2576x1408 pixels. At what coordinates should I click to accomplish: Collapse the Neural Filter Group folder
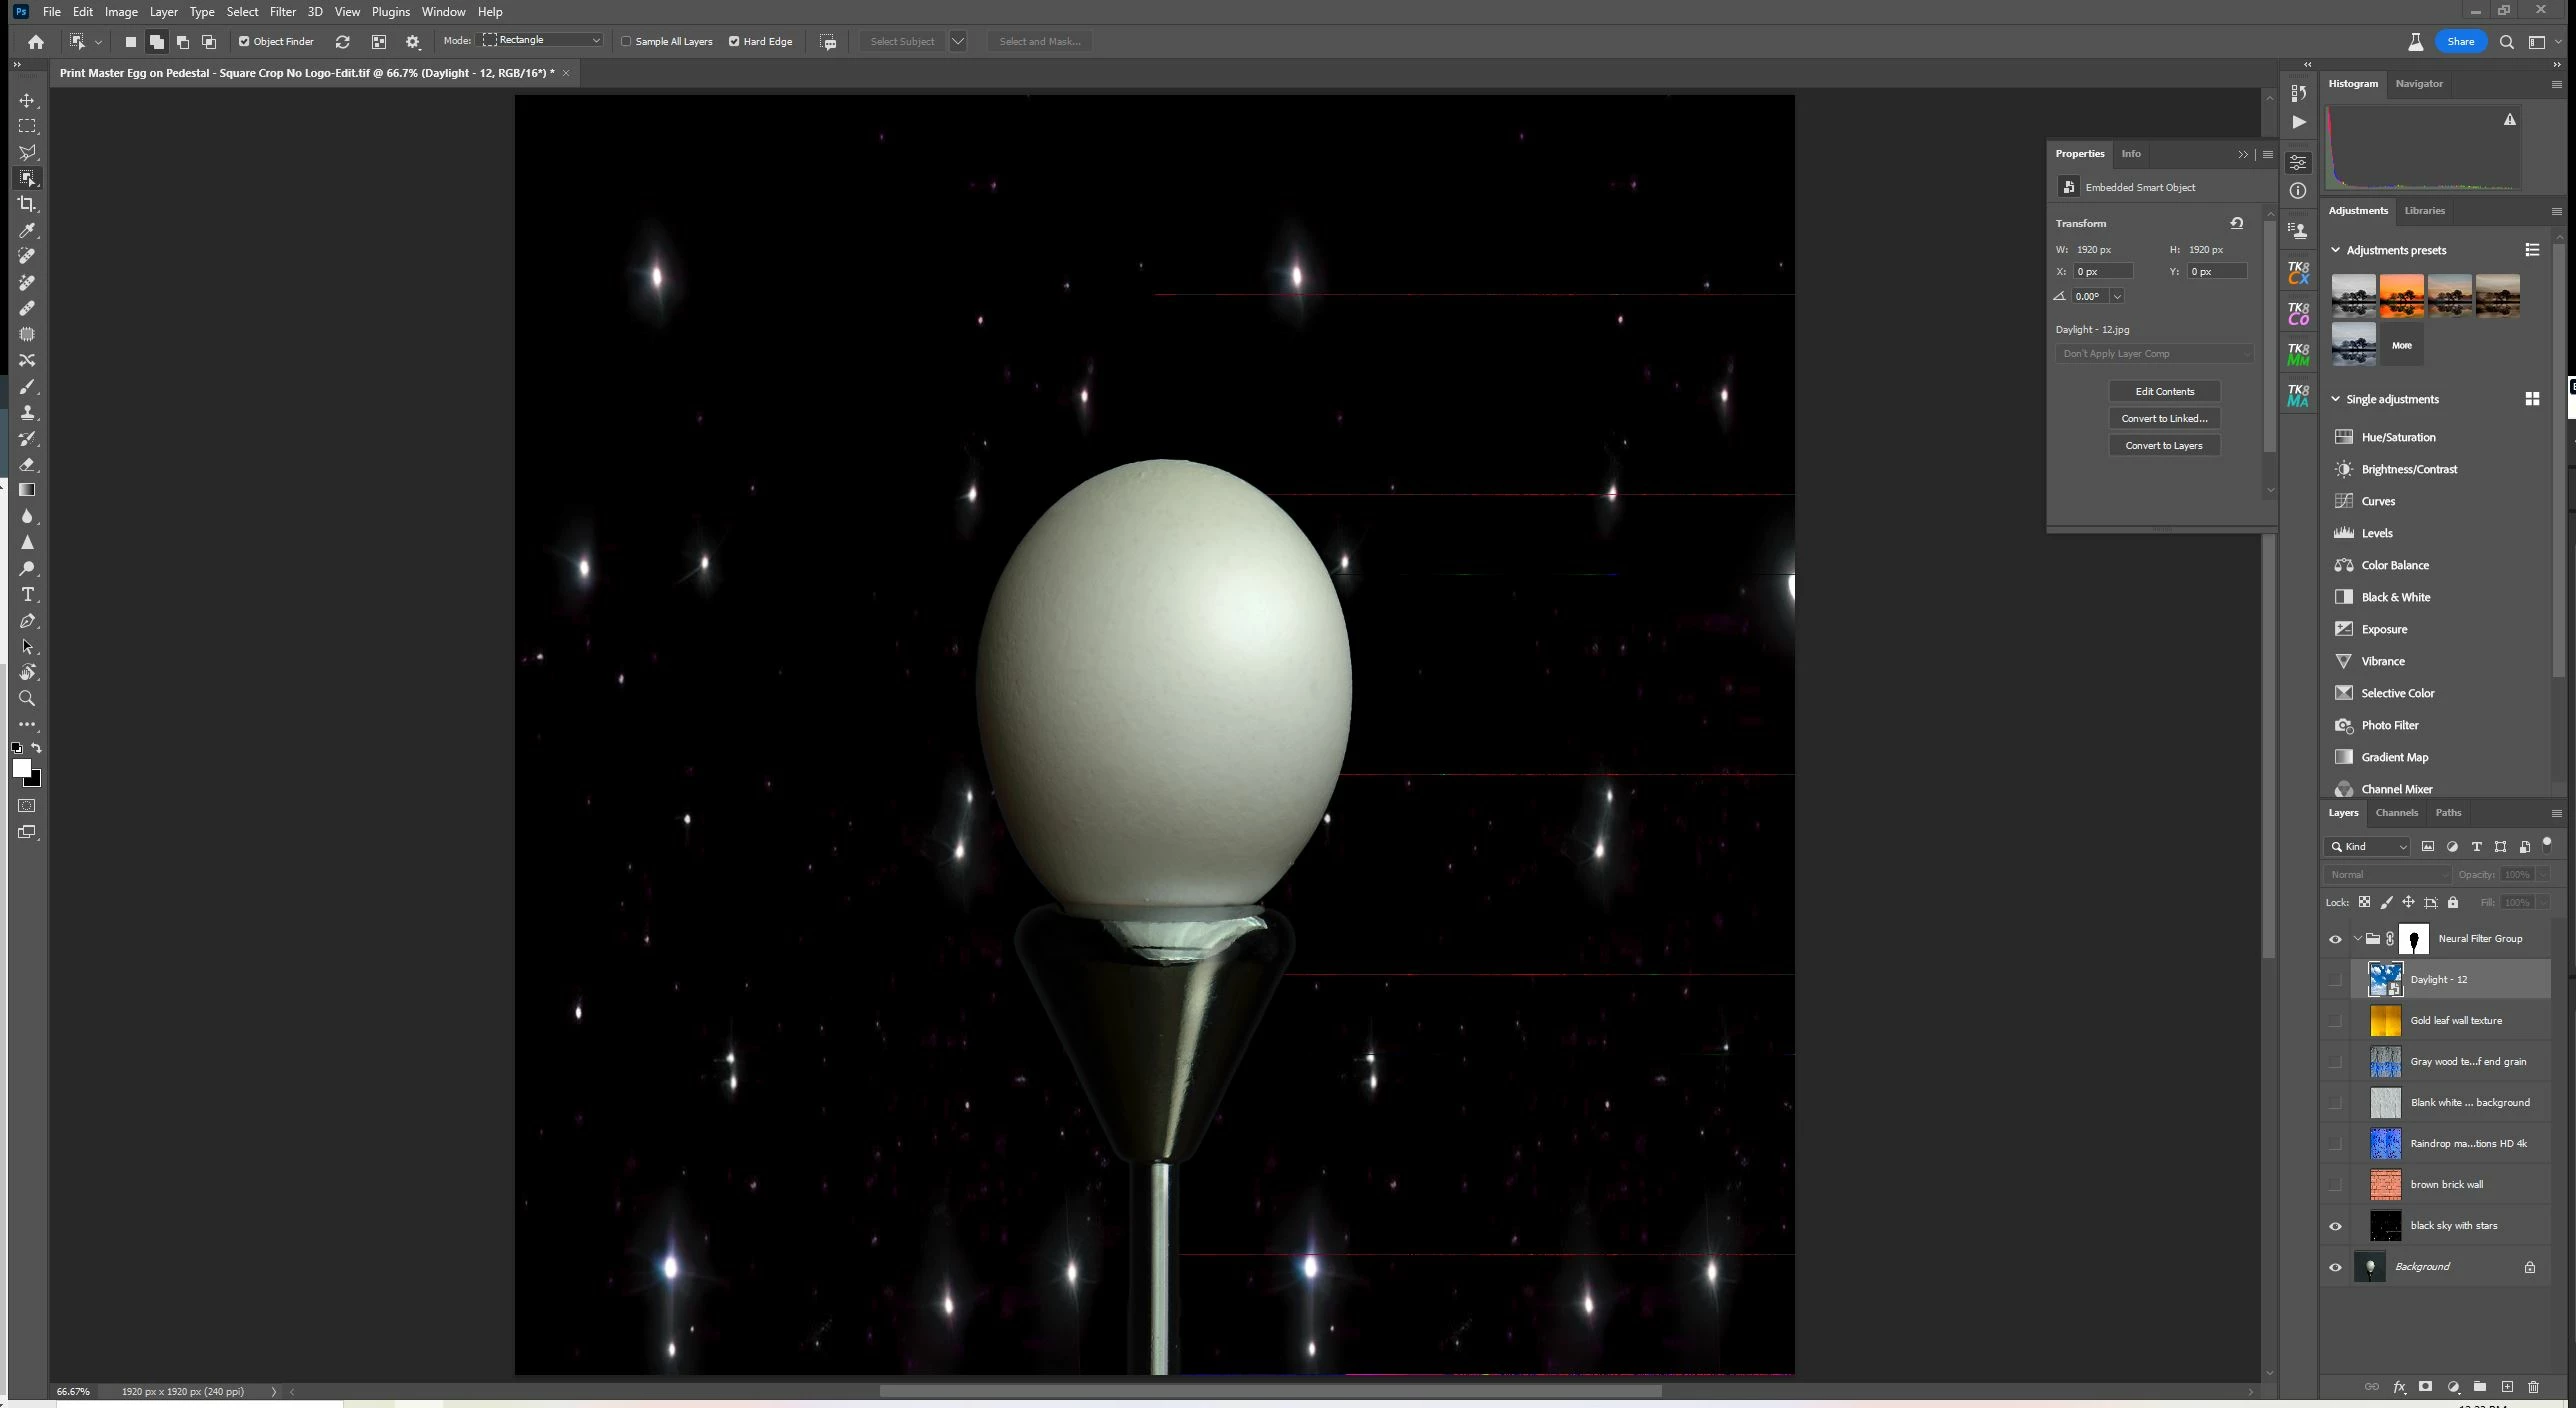[2357, 939]
